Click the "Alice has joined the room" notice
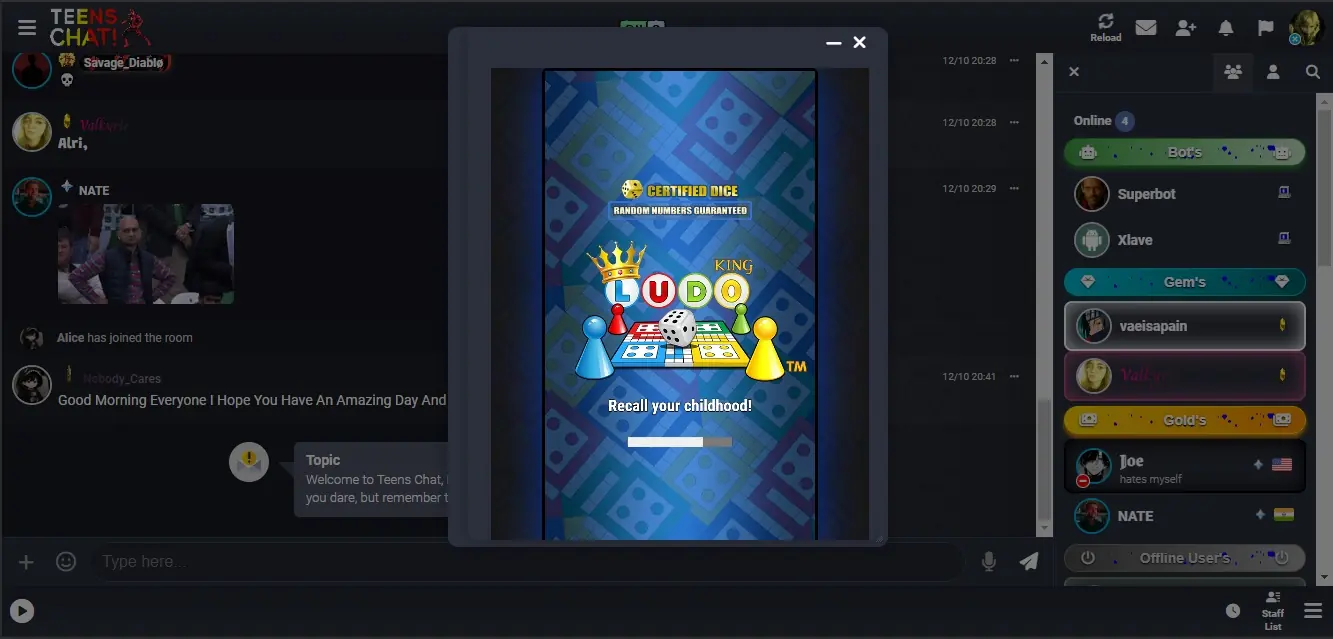This screenshot has height=639, width=1333. coord(125,338)
